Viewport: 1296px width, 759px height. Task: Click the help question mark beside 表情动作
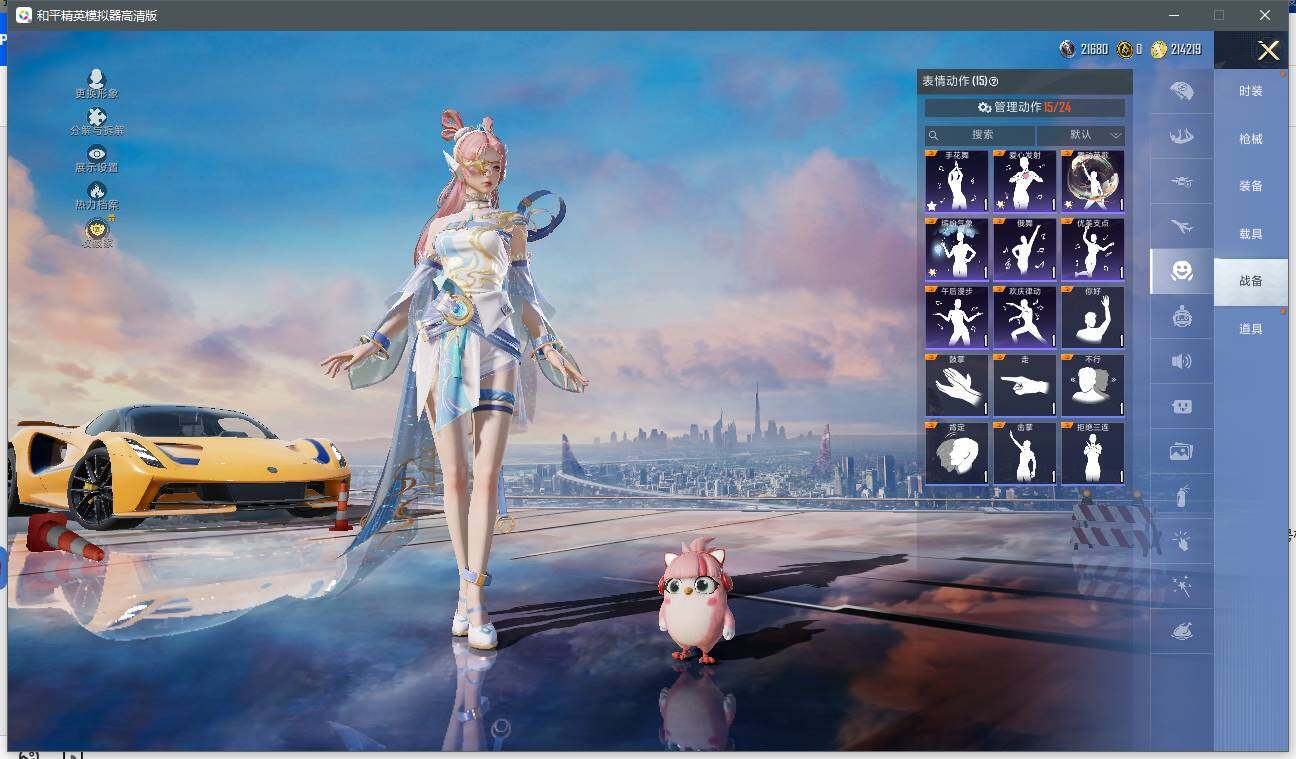pyautogui.click(x=993, y=82)
